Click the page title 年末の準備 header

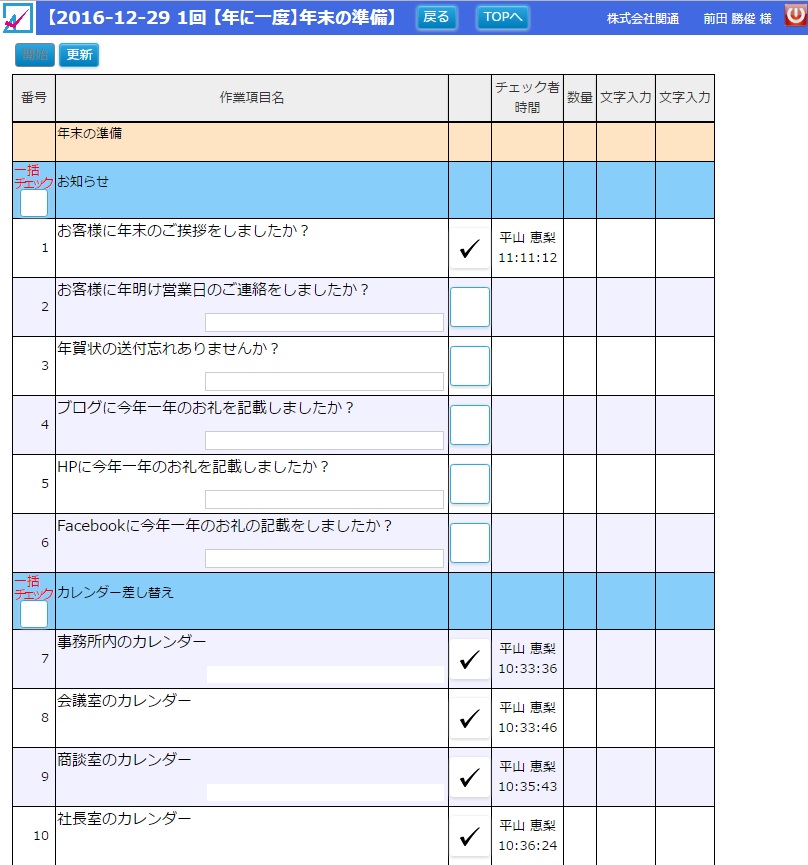[221, 18]
